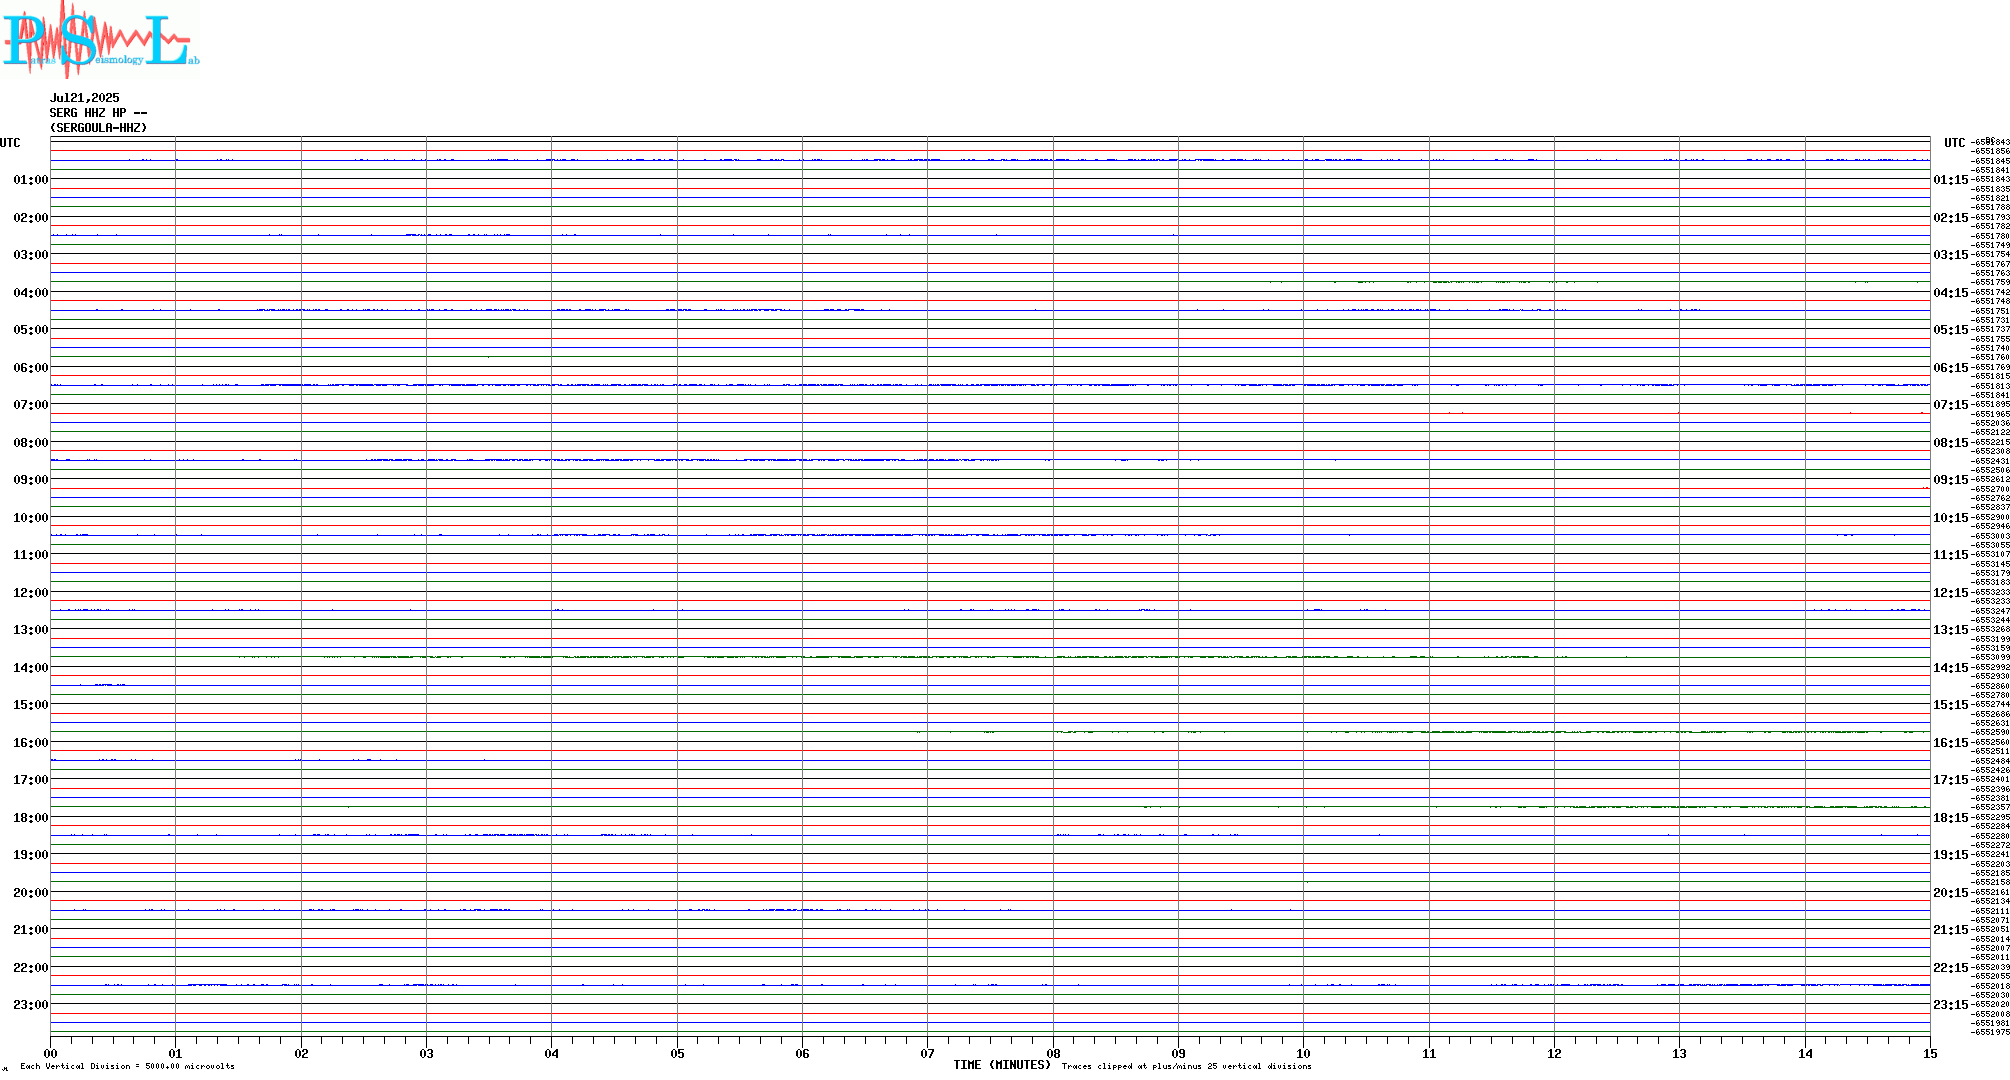Click the 09:00 hour label on left

tap(31, 480)
